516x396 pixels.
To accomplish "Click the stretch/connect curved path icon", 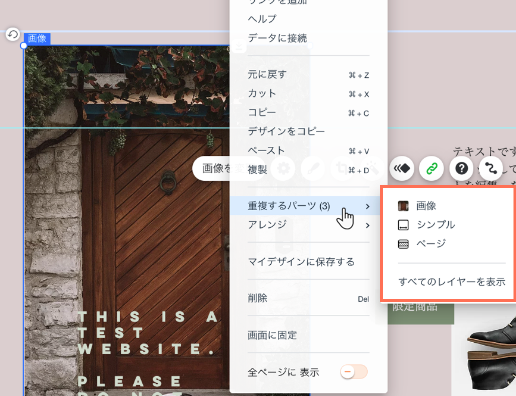I will click(491, 169).
